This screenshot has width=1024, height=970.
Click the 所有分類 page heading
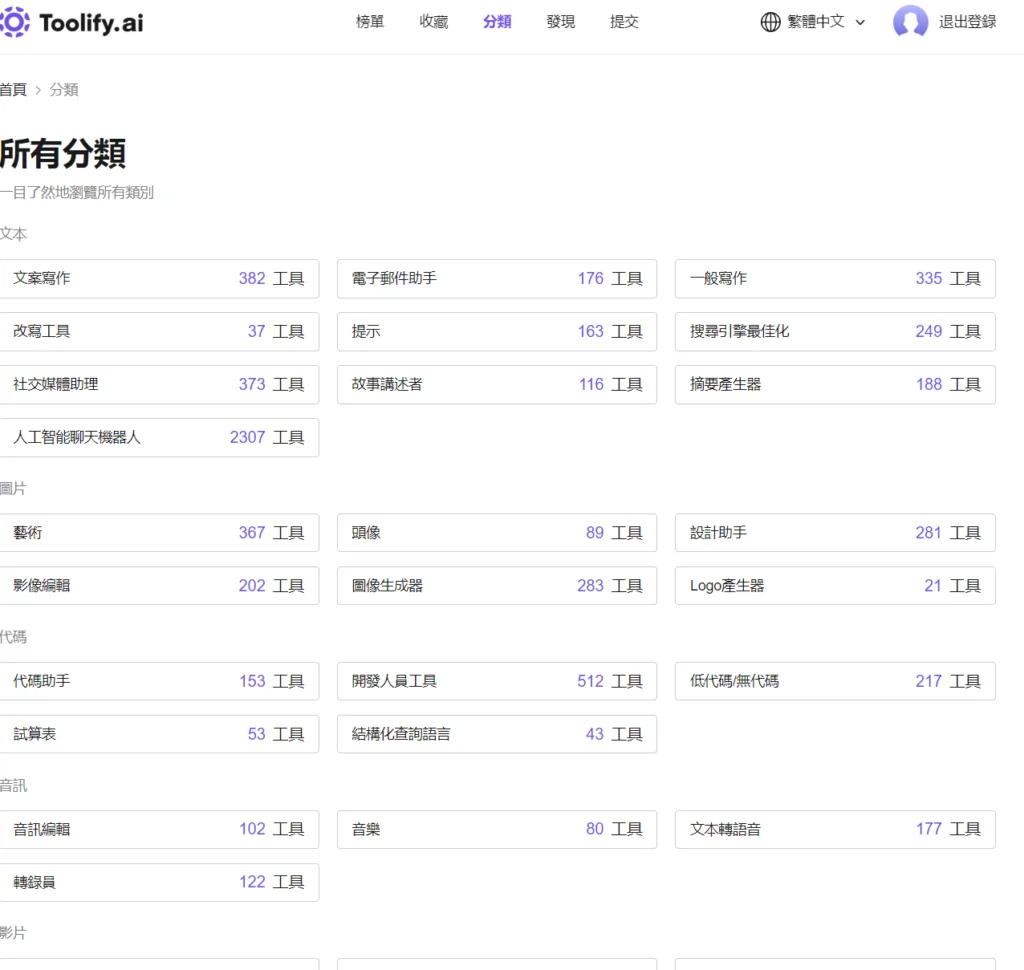pos(63,154)
